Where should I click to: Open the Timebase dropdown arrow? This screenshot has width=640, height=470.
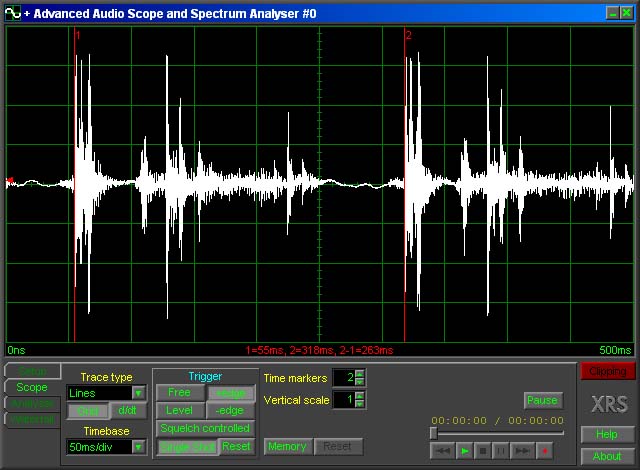(138, 447)
